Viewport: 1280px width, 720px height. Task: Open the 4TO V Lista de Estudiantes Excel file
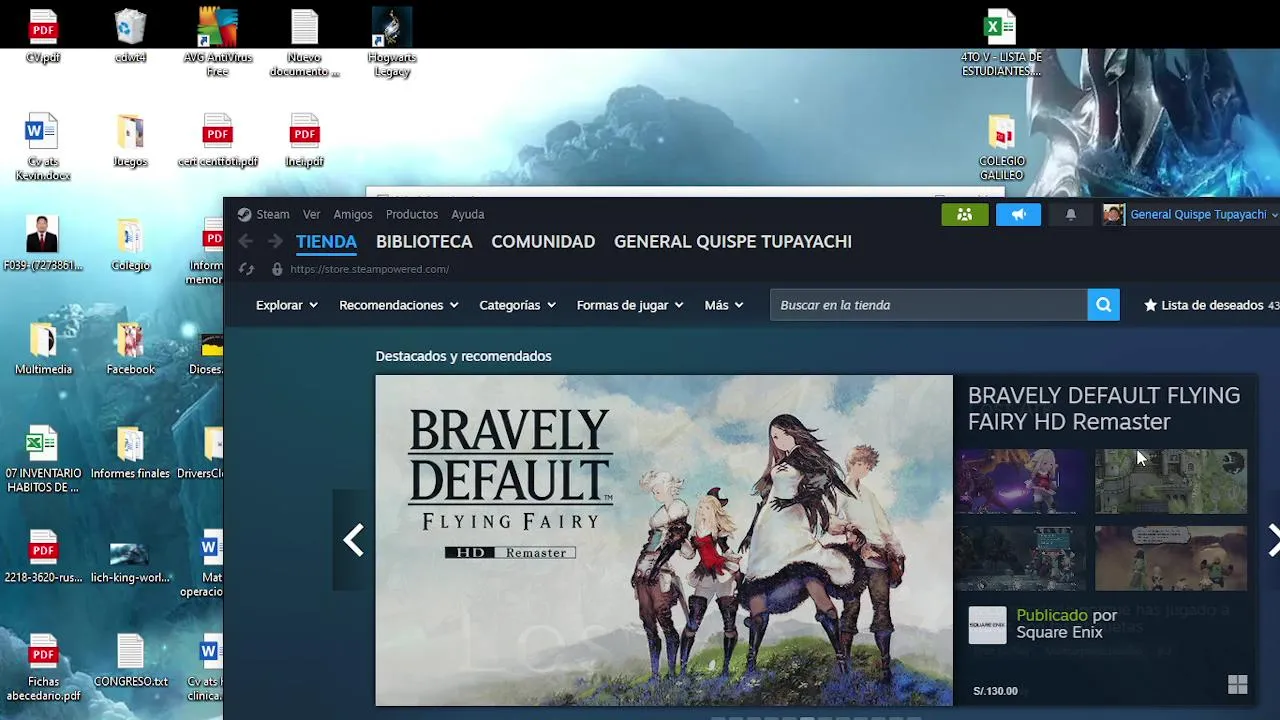pos(1001,43)
